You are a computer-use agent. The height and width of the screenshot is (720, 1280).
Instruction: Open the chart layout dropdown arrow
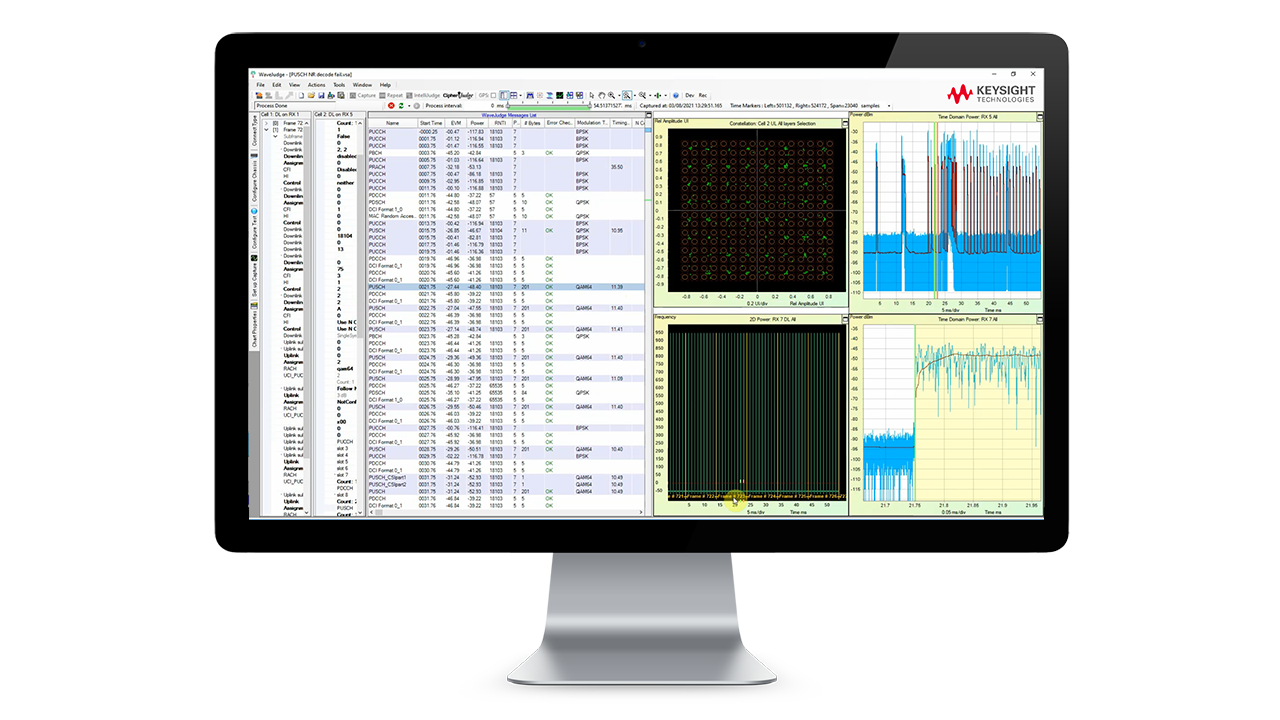tap(521, 96)
